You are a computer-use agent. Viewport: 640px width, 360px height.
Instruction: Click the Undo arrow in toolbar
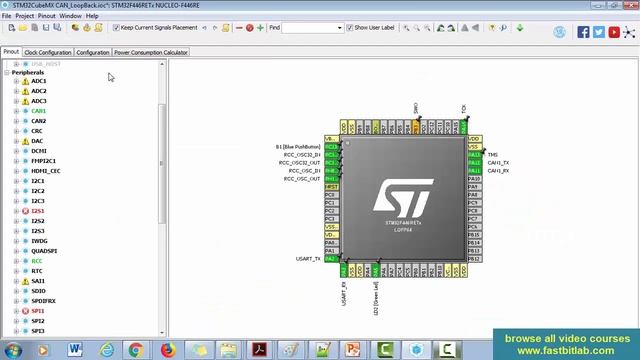(204, 28)
